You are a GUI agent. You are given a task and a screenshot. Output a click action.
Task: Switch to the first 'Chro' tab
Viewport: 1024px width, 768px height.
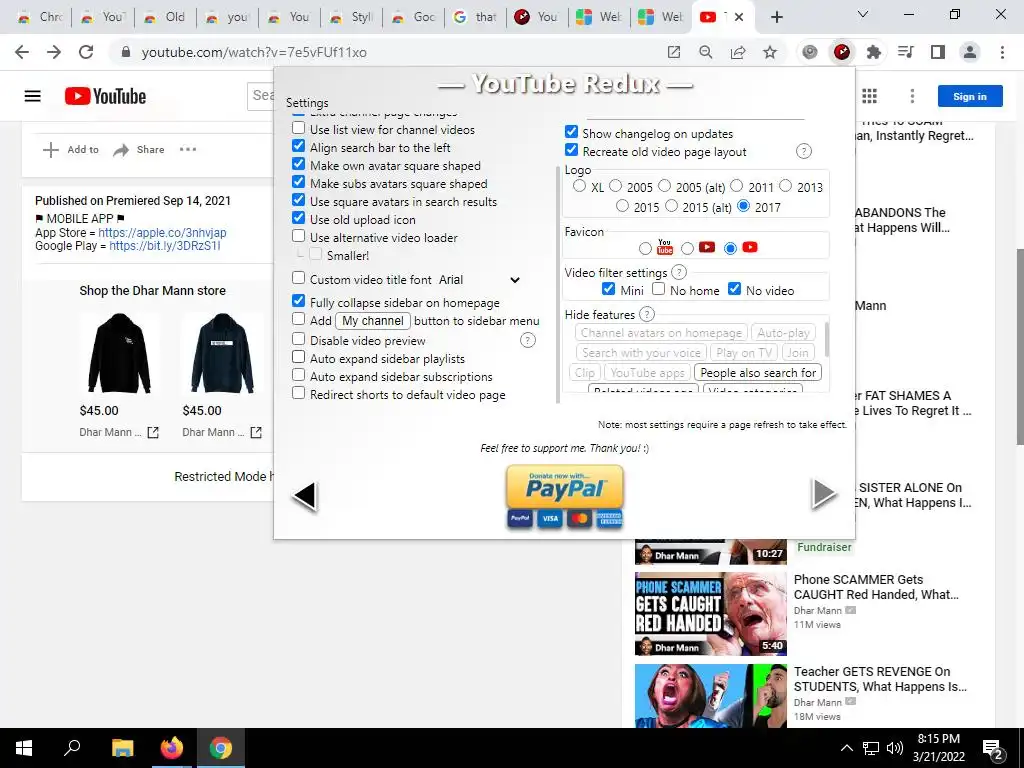click(x=40, y=18)
